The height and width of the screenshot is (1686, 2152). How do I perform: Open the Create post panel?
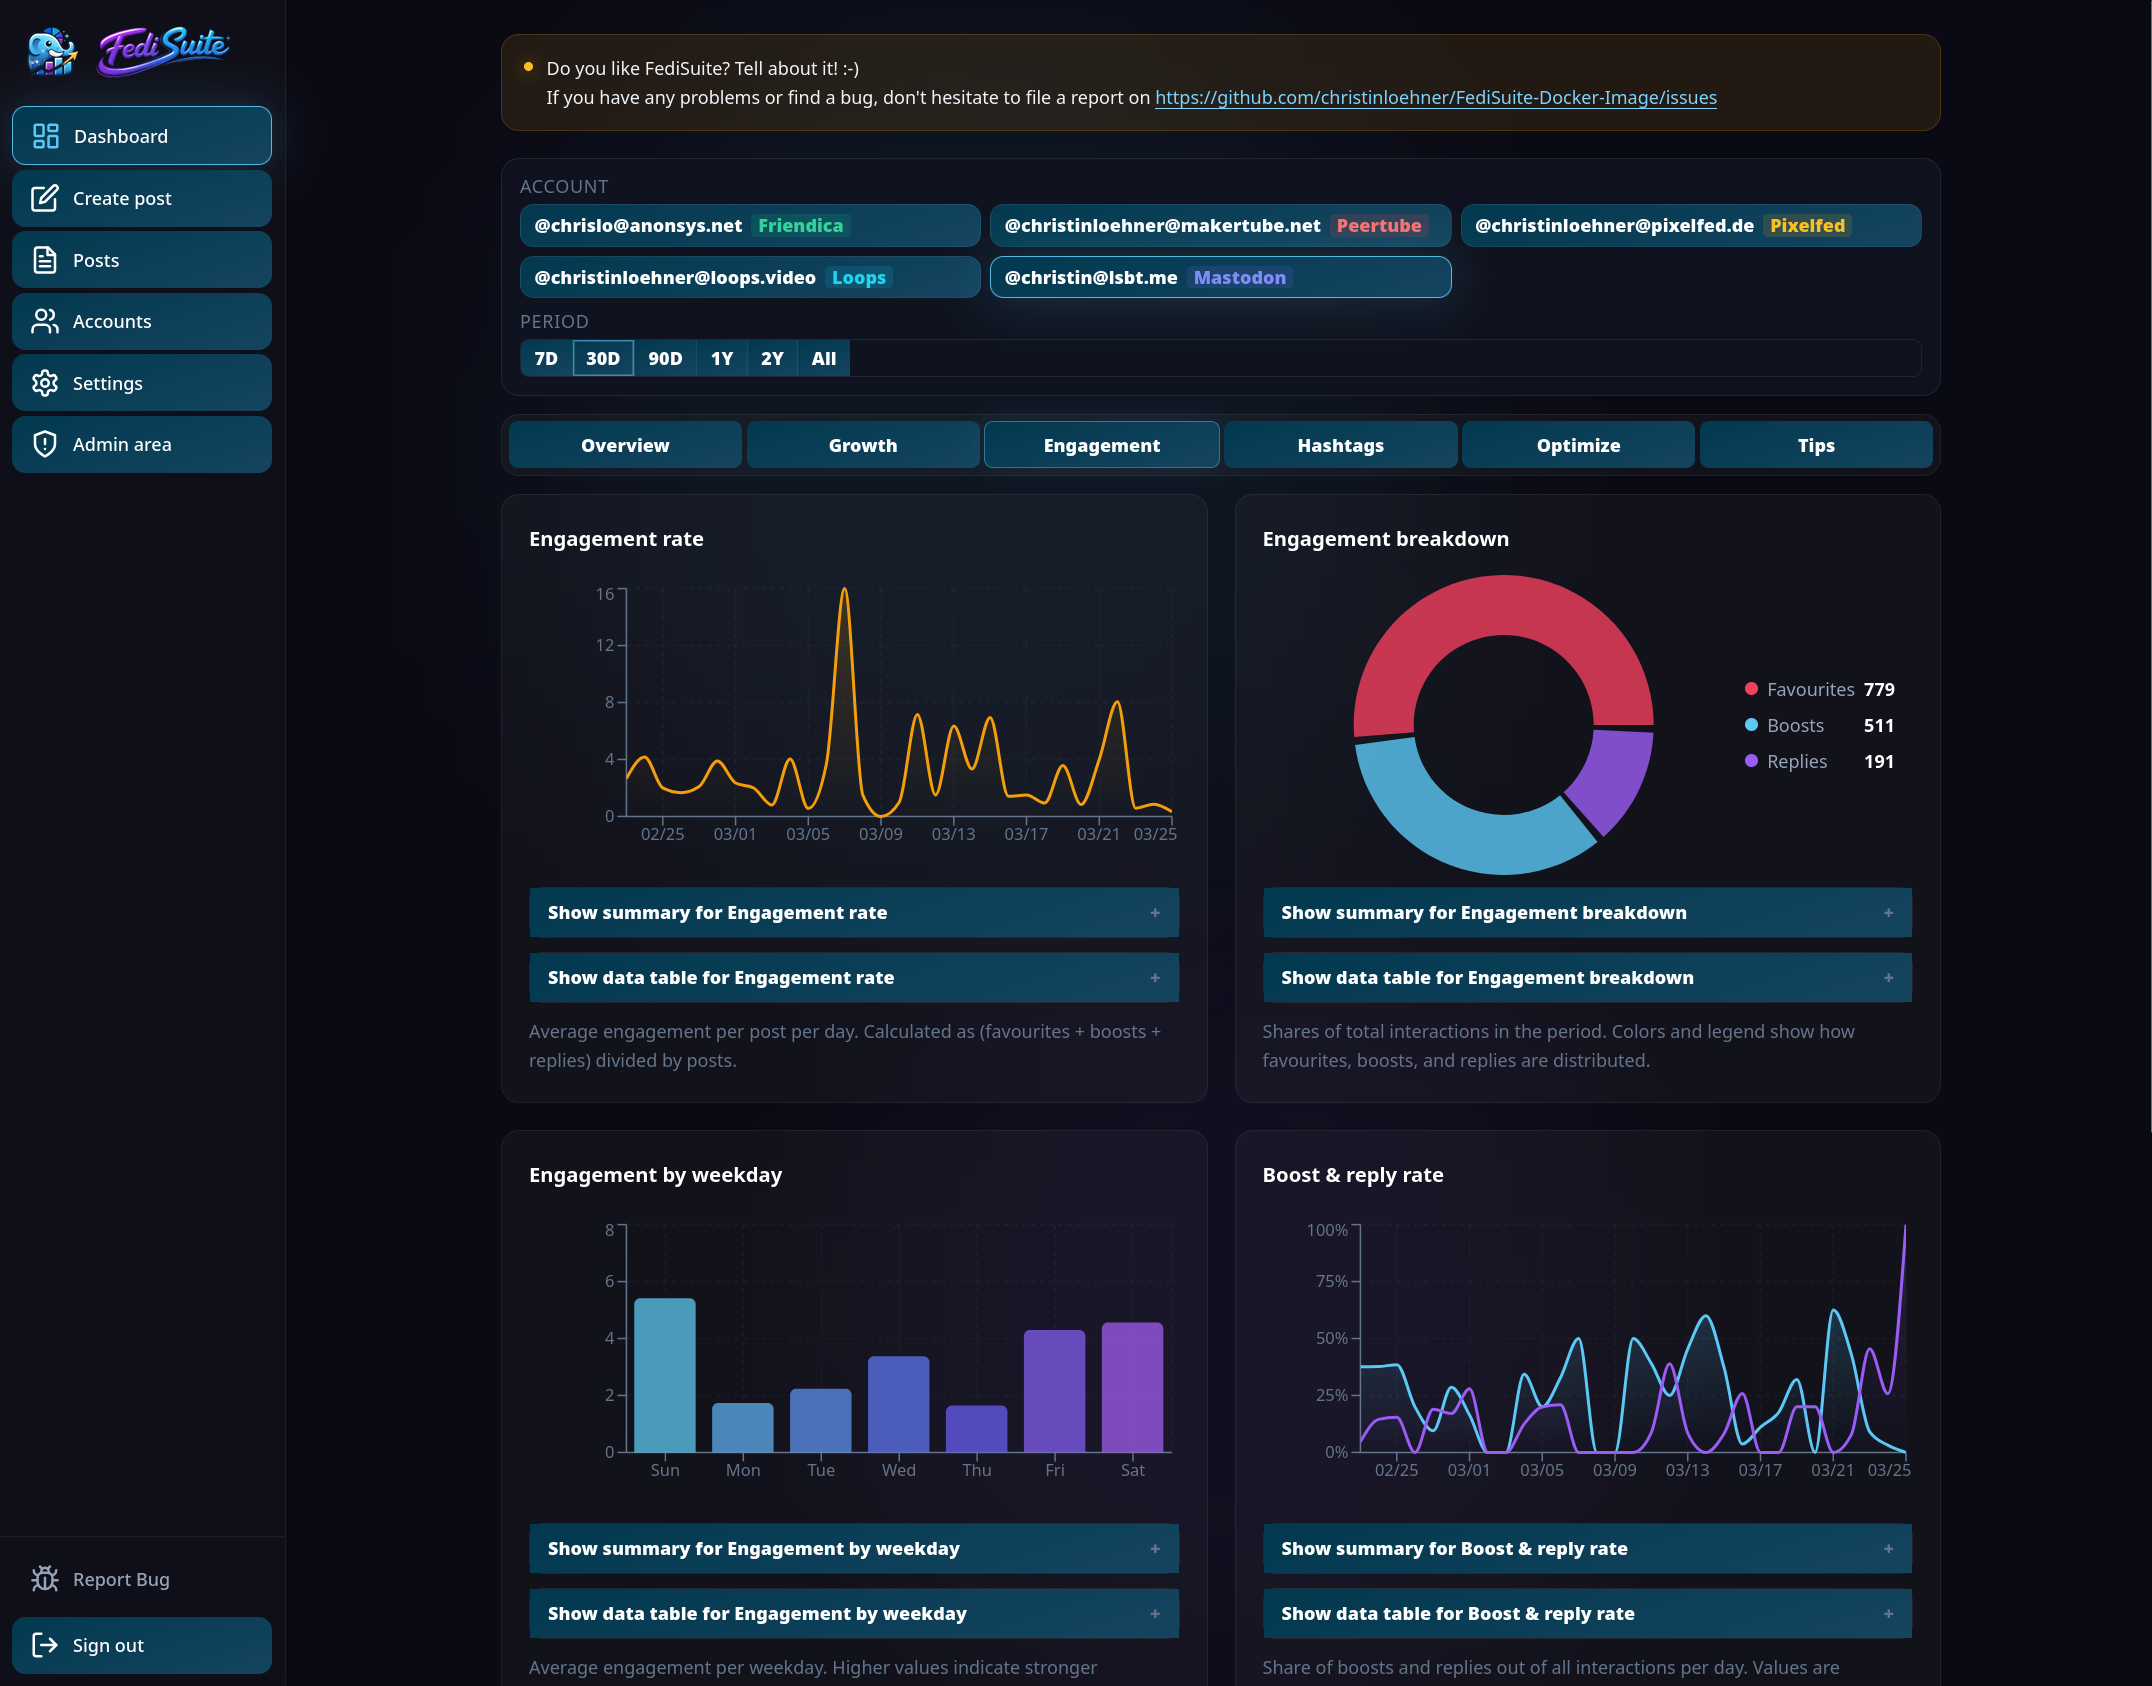(x=141, y=197)
